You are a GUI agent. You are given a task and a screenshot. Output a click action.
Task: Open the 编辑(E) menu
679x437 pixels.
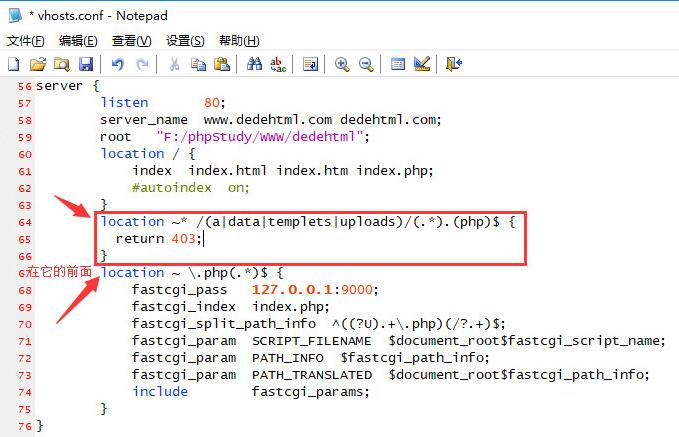point(78,41)
